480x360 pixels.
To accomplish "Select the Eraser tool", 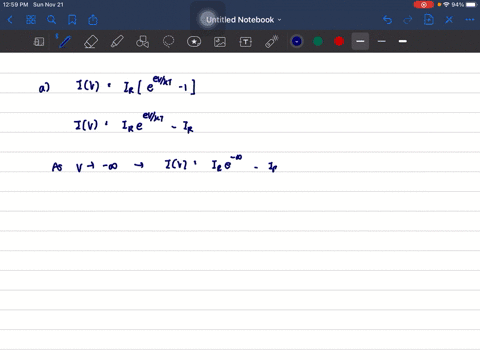I will coord(91,42).
